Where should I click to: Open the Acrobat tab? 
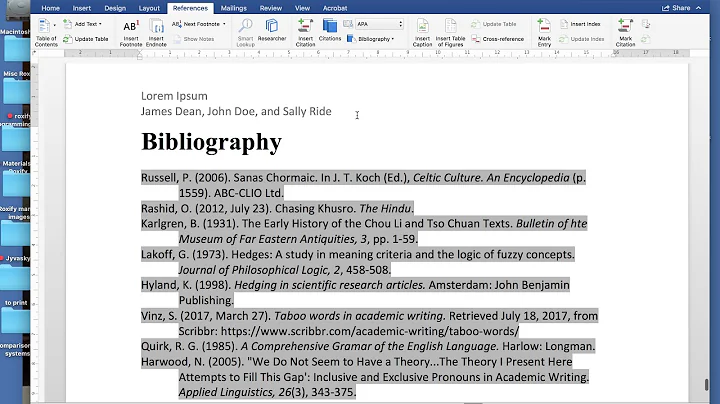[335, 8]
